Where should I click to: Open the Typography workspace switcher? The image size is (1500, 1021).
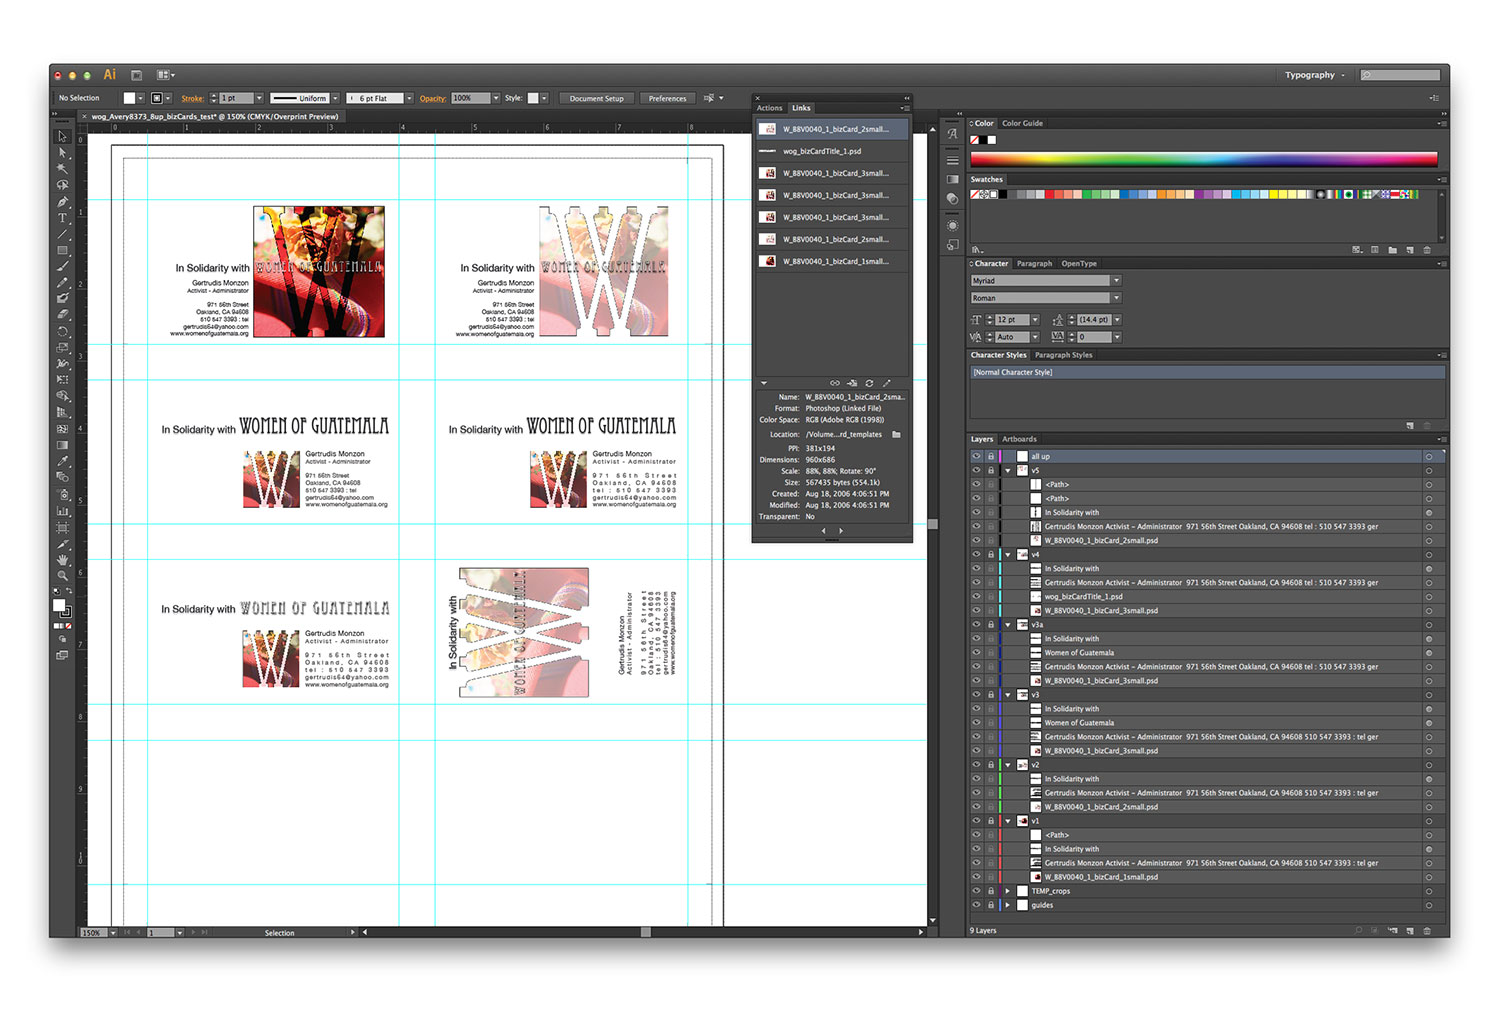(1314, 75)
